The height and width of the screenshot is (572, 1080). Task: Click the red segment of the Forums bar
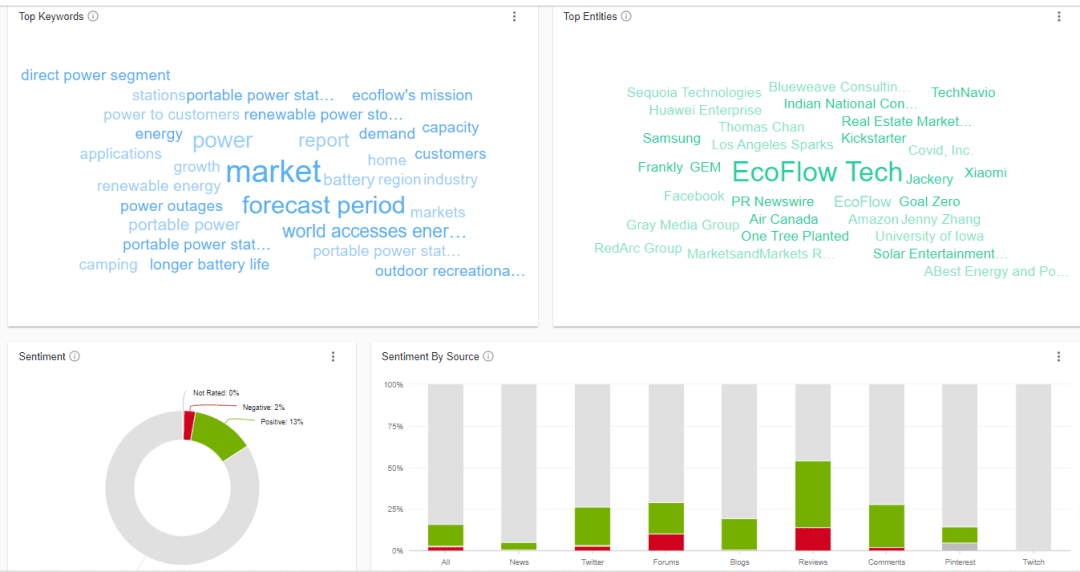[666, 542]
